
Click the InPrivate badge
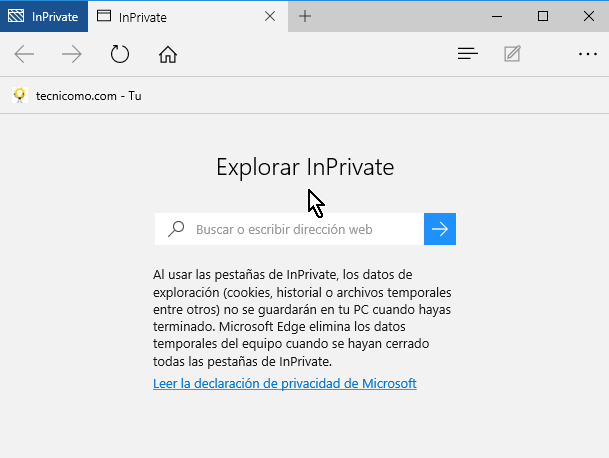point(44,17)
